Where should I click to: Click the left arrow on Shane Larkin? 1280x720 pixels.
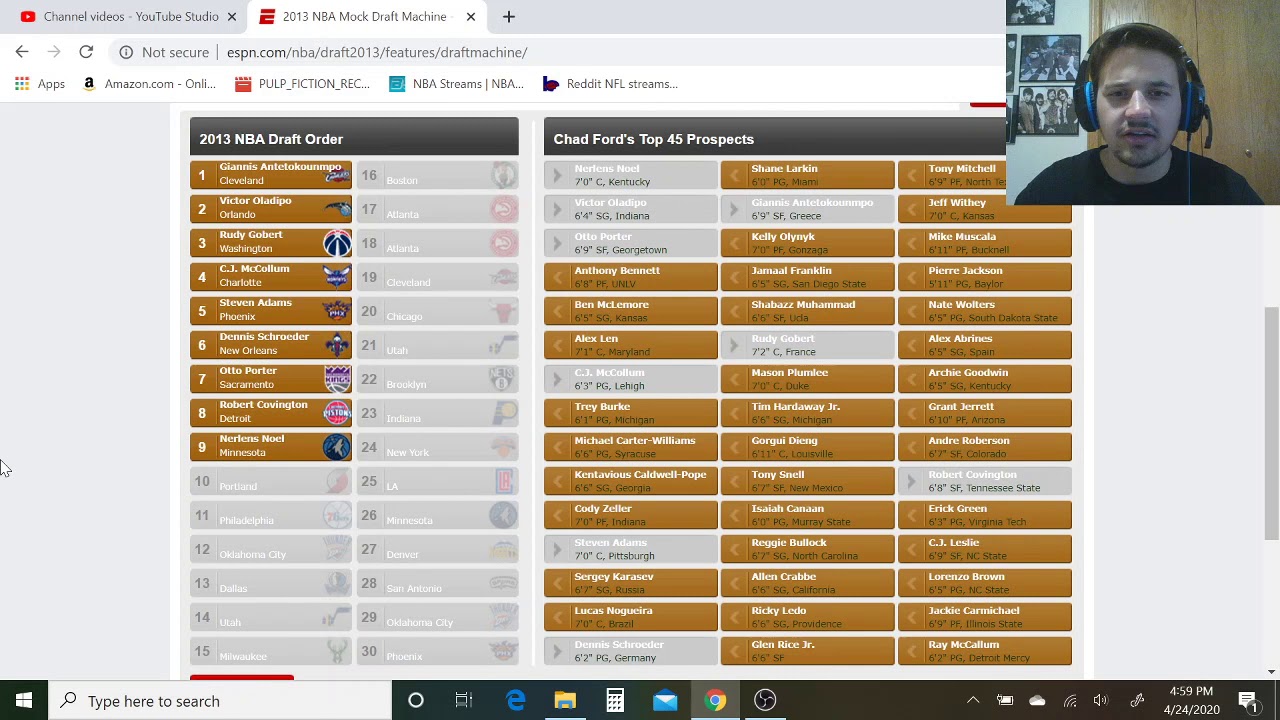pos(735,175)
